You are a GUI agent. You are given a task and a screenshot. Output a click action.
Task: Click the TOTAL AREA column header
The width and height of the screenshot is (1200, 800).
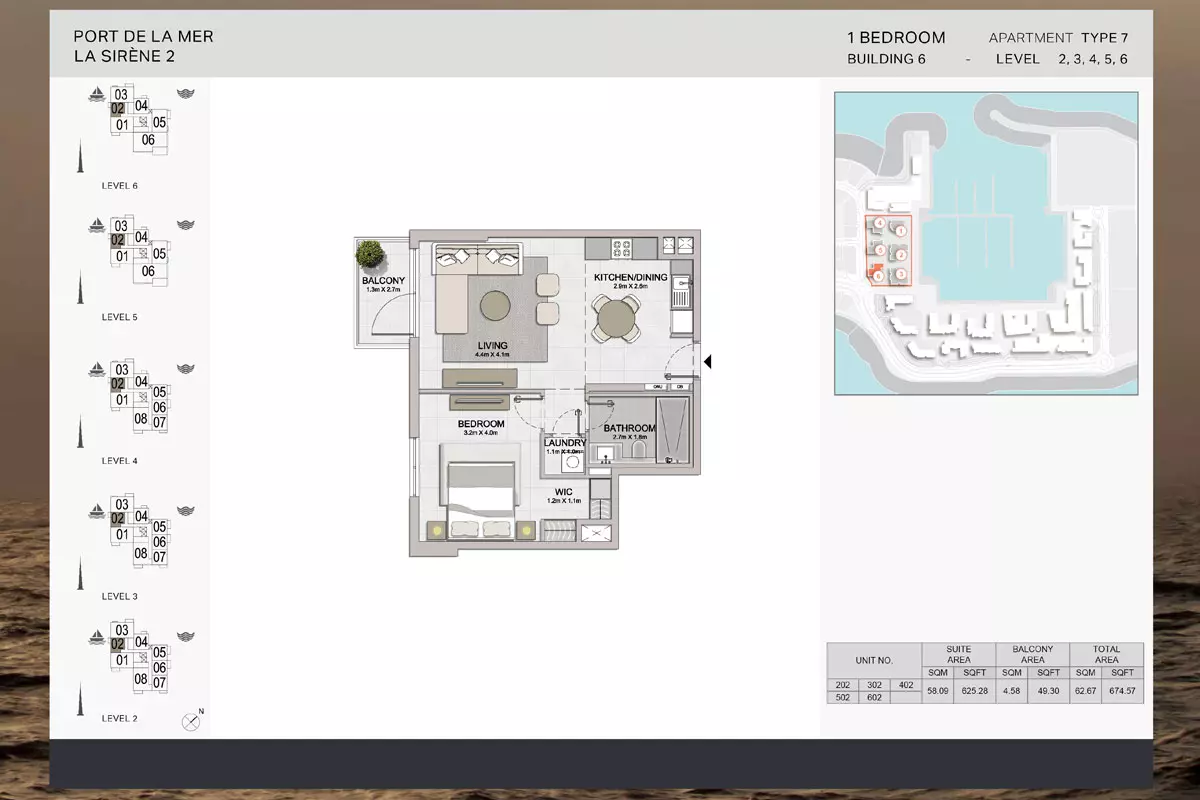click(1106, 654)
